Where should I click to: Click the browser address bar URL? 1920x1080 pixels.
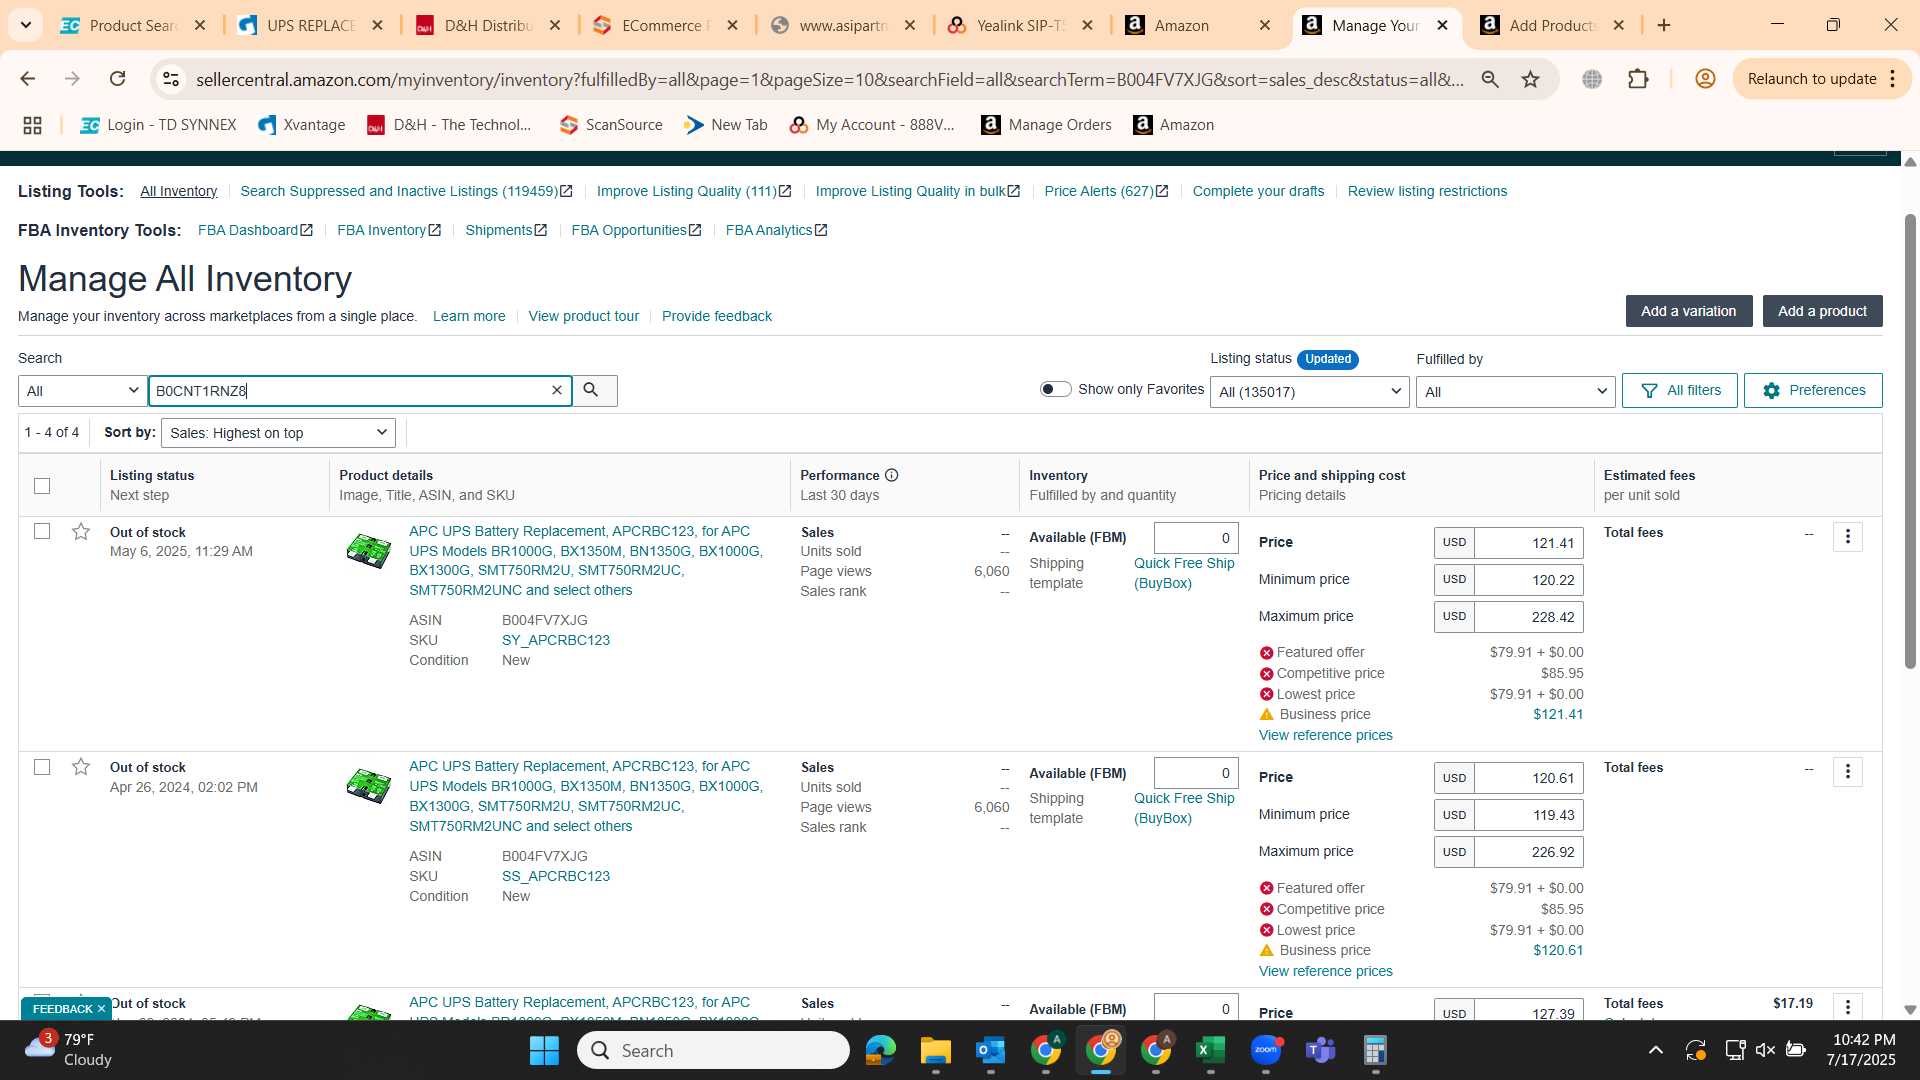pyautogui.click(x=830, y=79)
